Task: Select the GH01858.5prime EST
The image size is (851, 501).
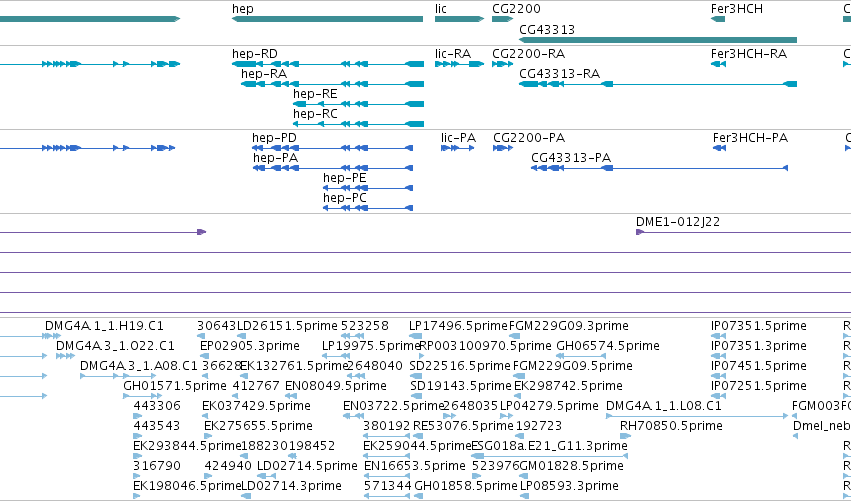Action: 419,496
